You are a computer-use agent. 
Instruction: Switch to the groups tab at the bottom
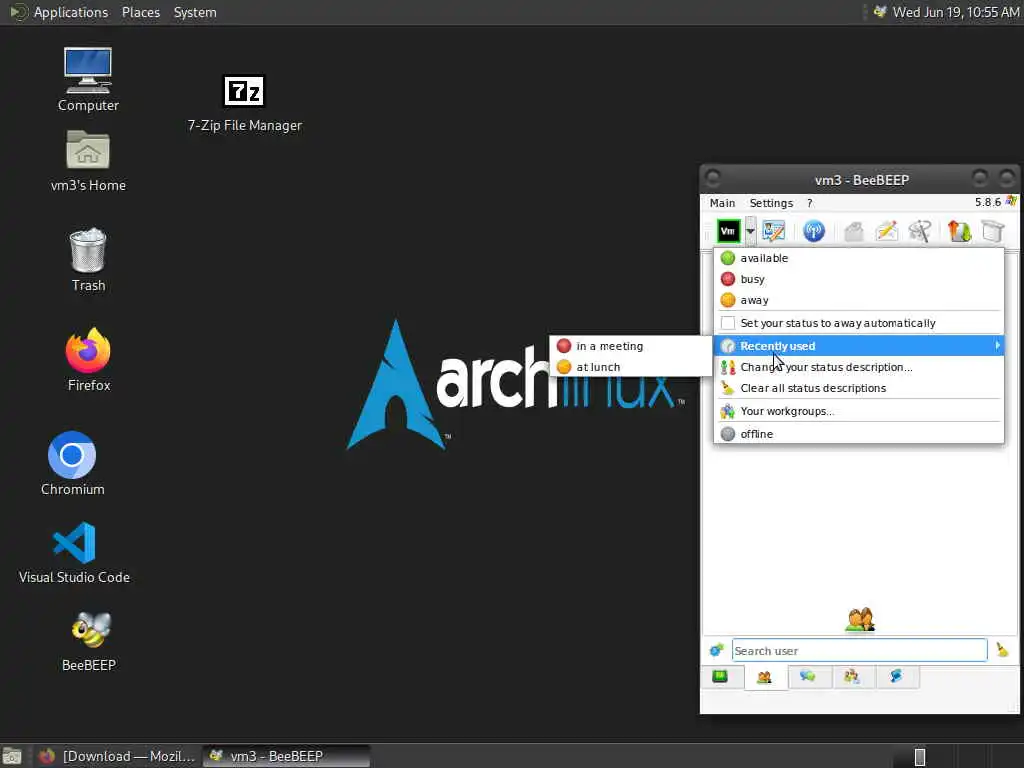(x=852, y=676)
